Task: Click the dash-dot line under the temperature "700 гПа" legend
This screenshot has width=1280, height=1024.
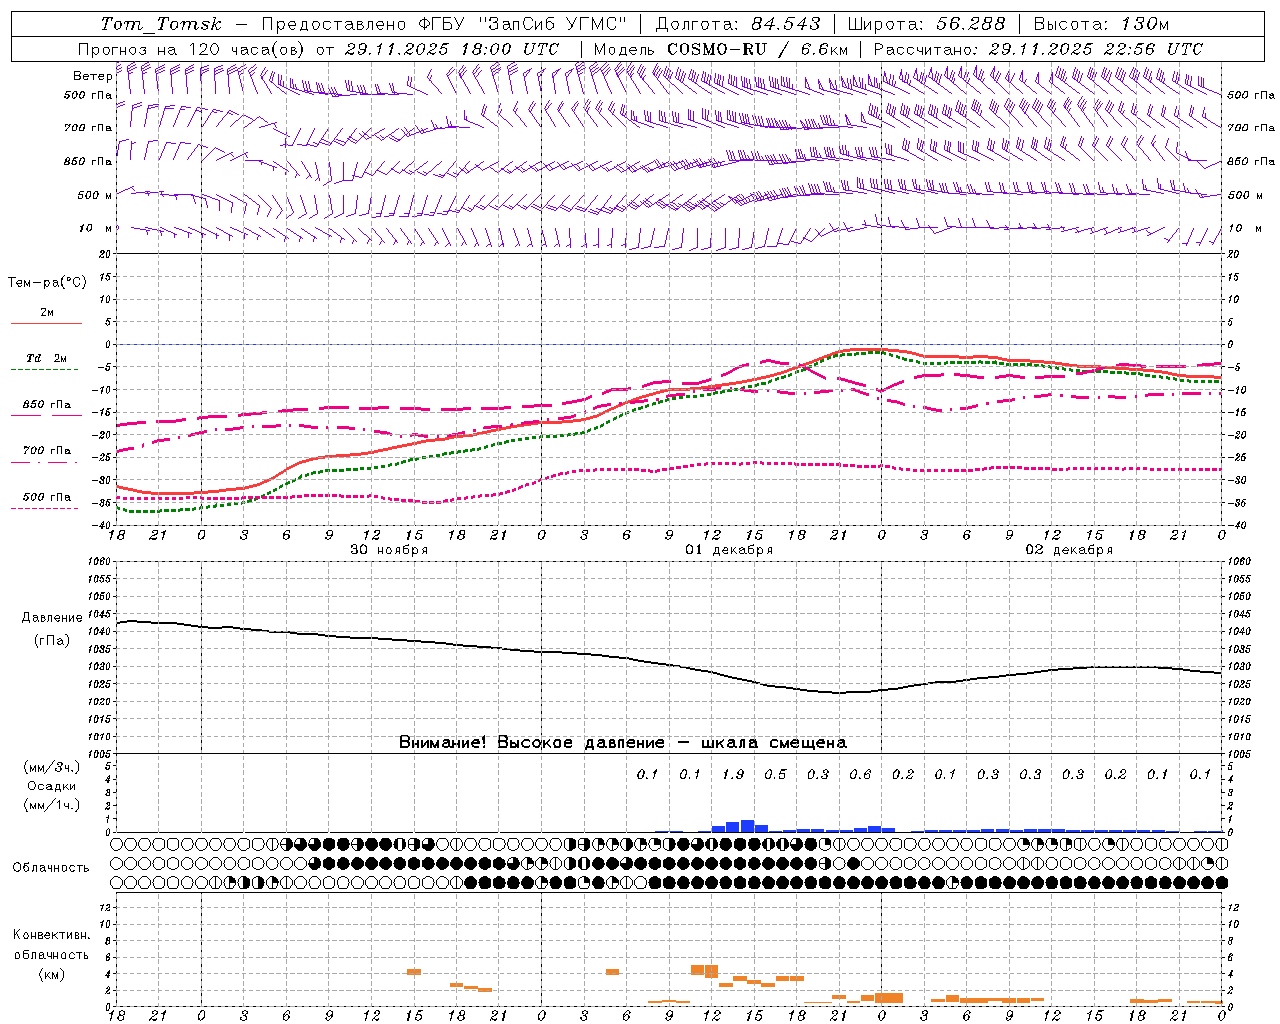Action: [x=46, y=463]
